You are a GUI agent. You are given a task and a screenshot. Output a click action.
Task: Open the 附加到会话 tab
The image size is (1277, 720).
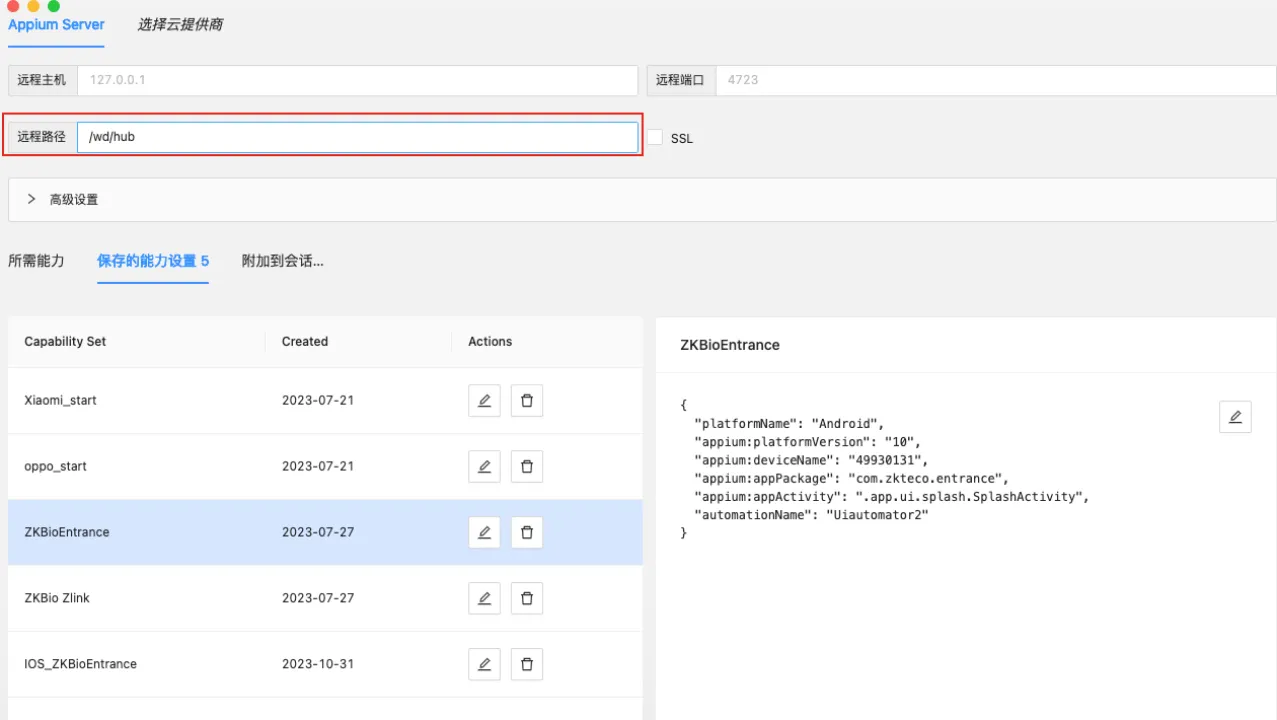(282, 261)
